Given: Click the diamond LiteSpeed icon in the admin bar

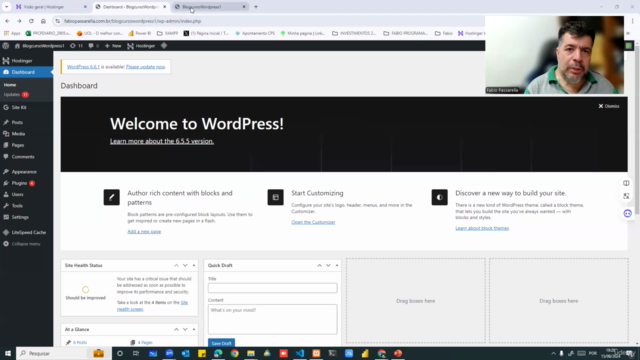Looking at the screenshot, I should (x=164, y=46).
